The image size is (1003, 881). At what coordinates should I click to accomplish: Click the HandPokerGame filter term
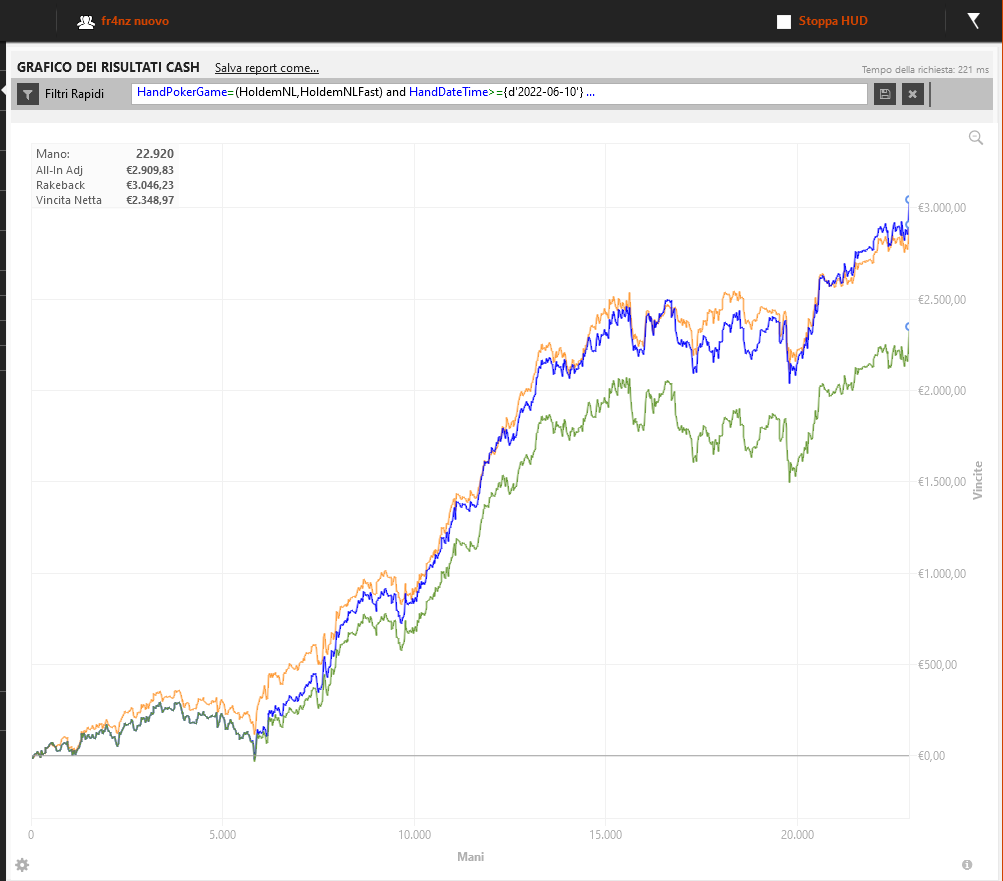pos(182,92)
